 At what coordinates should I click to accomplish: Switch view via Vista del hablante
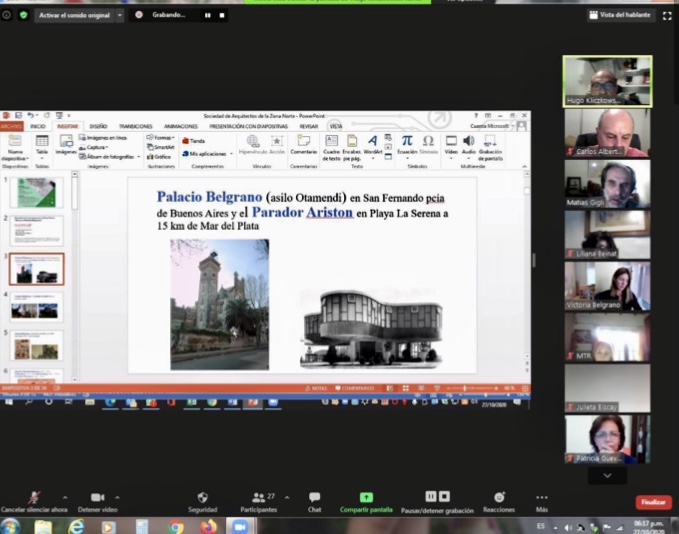pos(620,15)
